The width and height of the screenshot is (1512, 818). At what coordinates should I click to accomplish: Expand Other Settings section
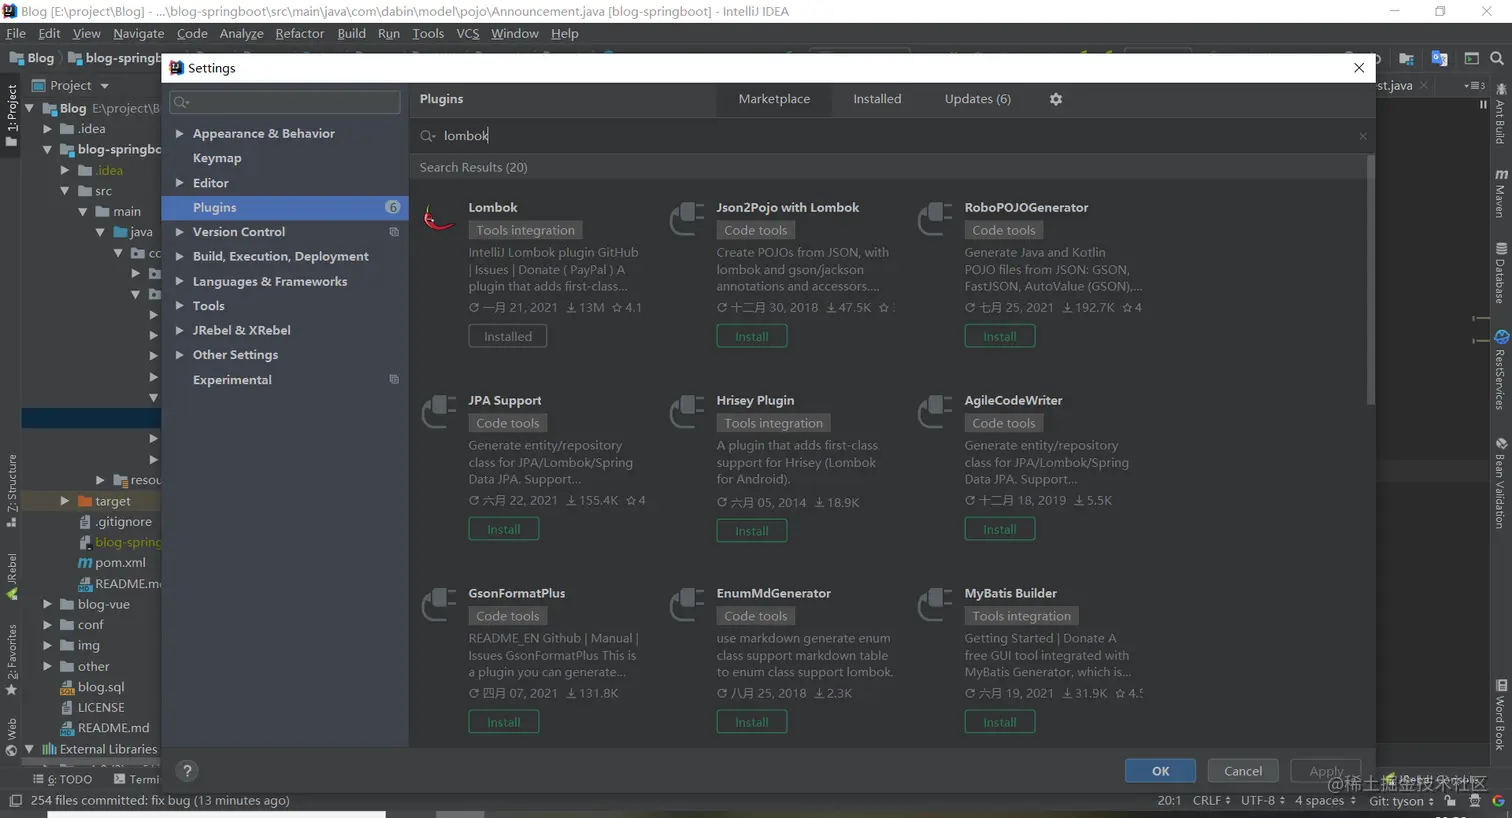[x=179, y=355]
